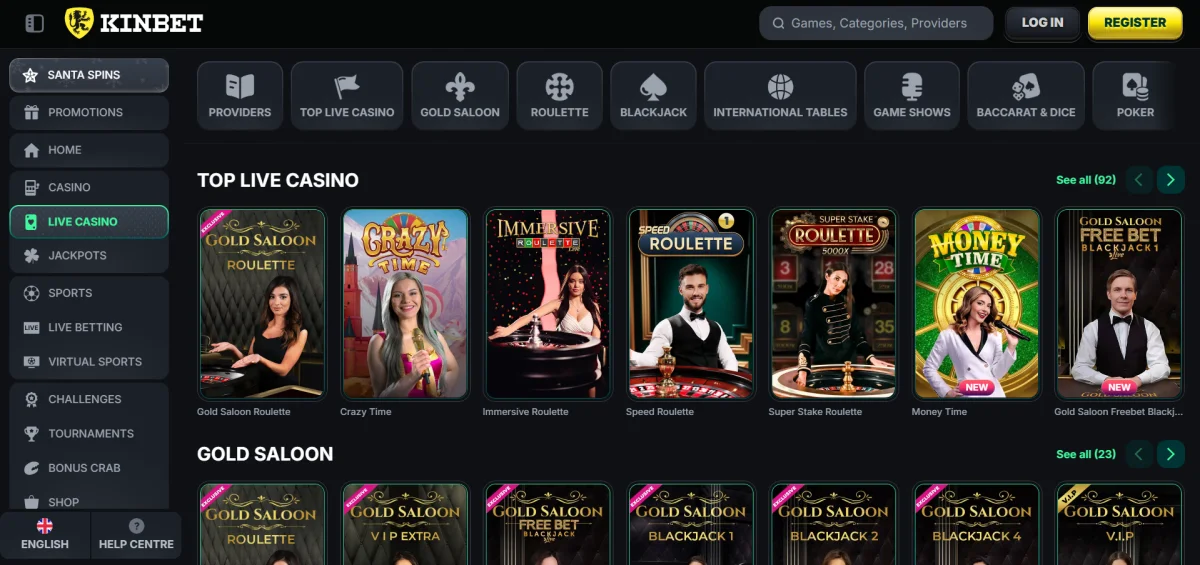
Task: Select Jackpots in the sidebar
Action: [x=89, y=255]
